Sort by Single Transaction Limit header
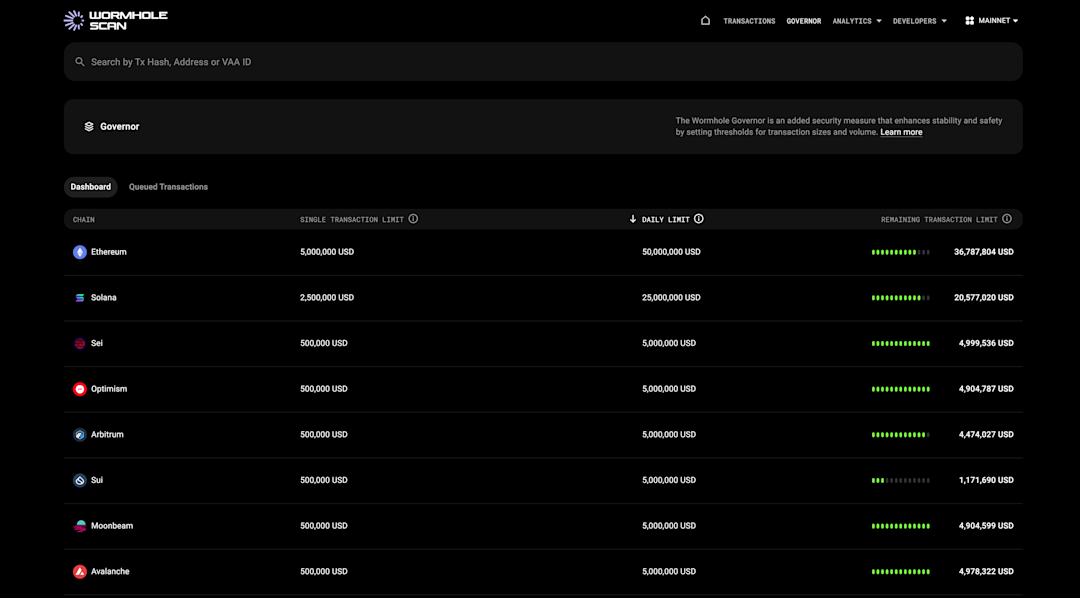The image size is (1080, 598). pos(352,220)
